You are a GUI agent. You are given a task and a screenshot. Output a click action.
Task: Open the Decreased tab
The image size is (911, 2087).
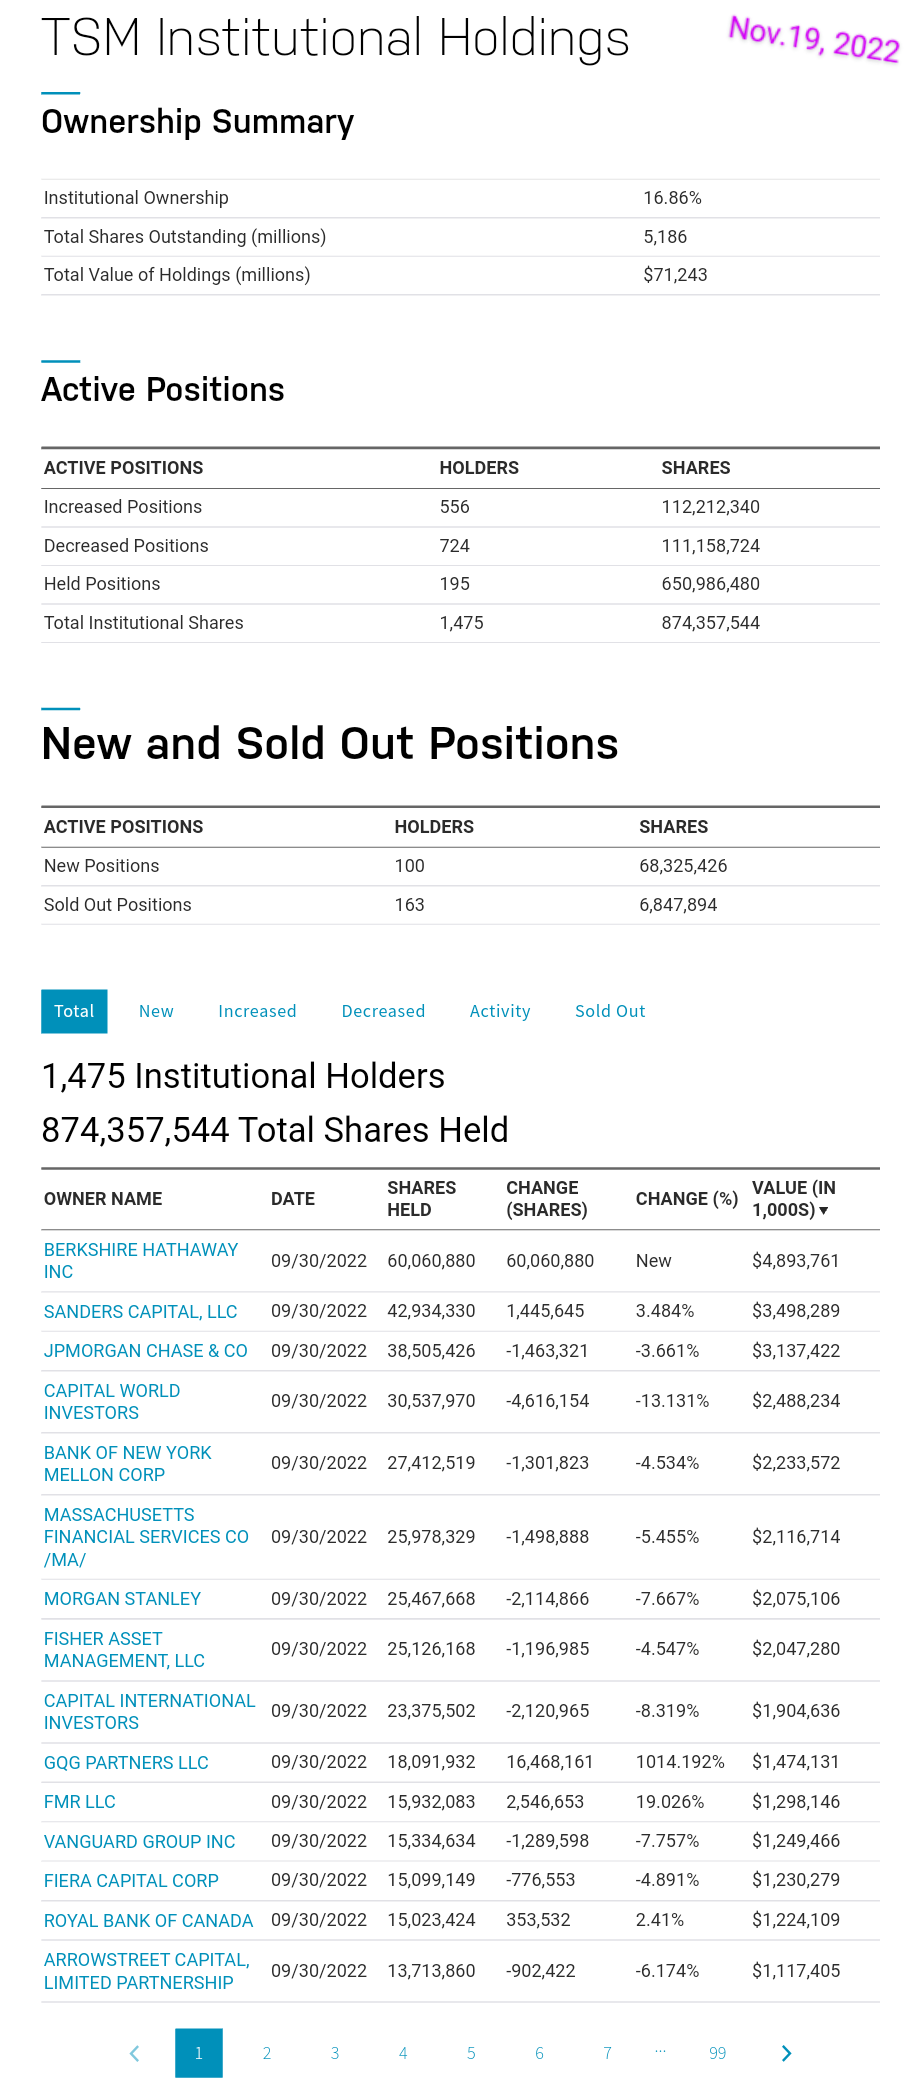383,1011
